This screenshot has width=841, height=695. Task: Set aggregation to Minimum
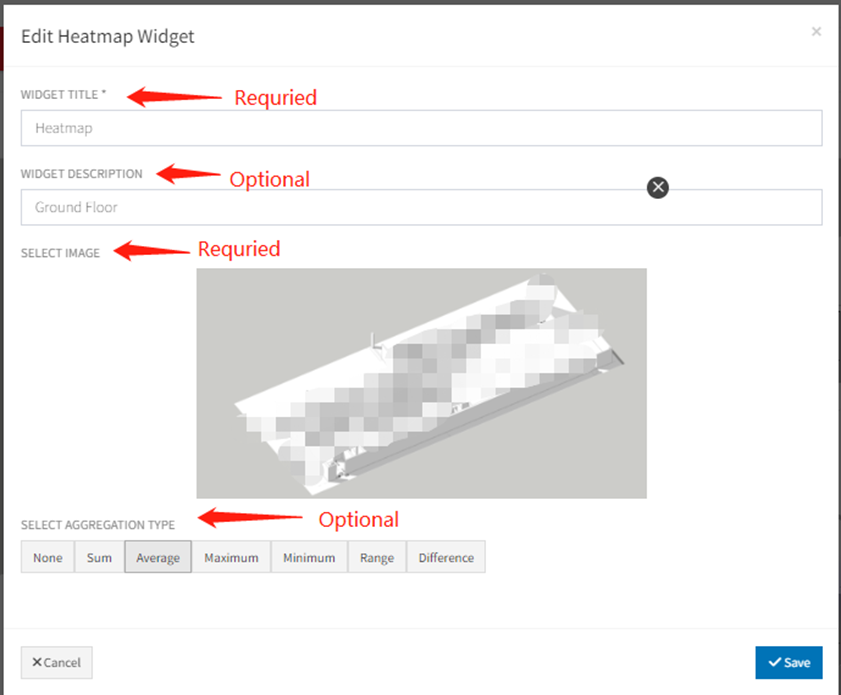[309, 558]
